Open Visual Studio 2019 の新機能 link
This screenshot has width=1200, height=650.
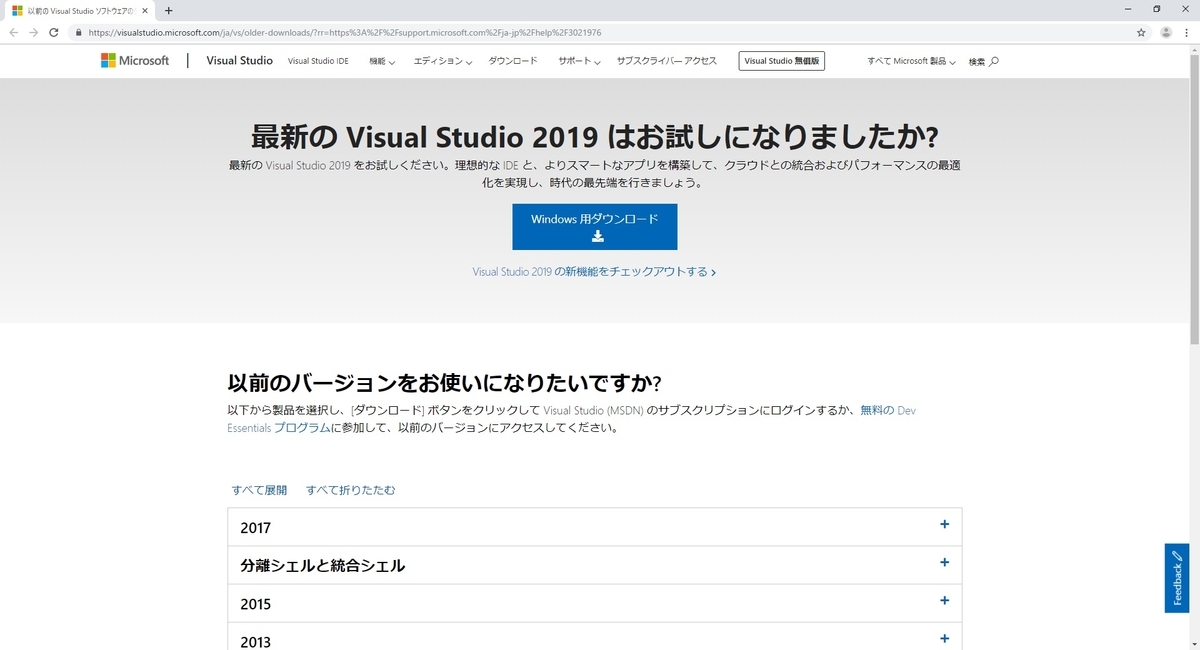coord(594,272)
